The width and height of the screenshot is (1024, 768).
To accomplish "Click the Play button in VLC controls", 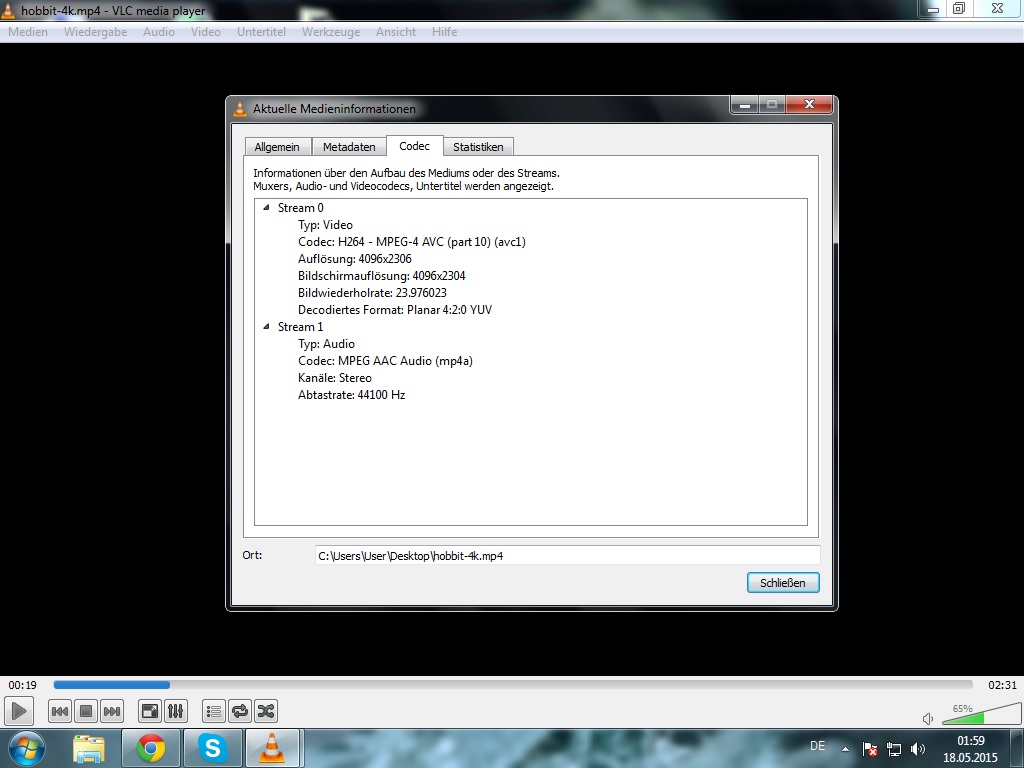I will (19, 711).
